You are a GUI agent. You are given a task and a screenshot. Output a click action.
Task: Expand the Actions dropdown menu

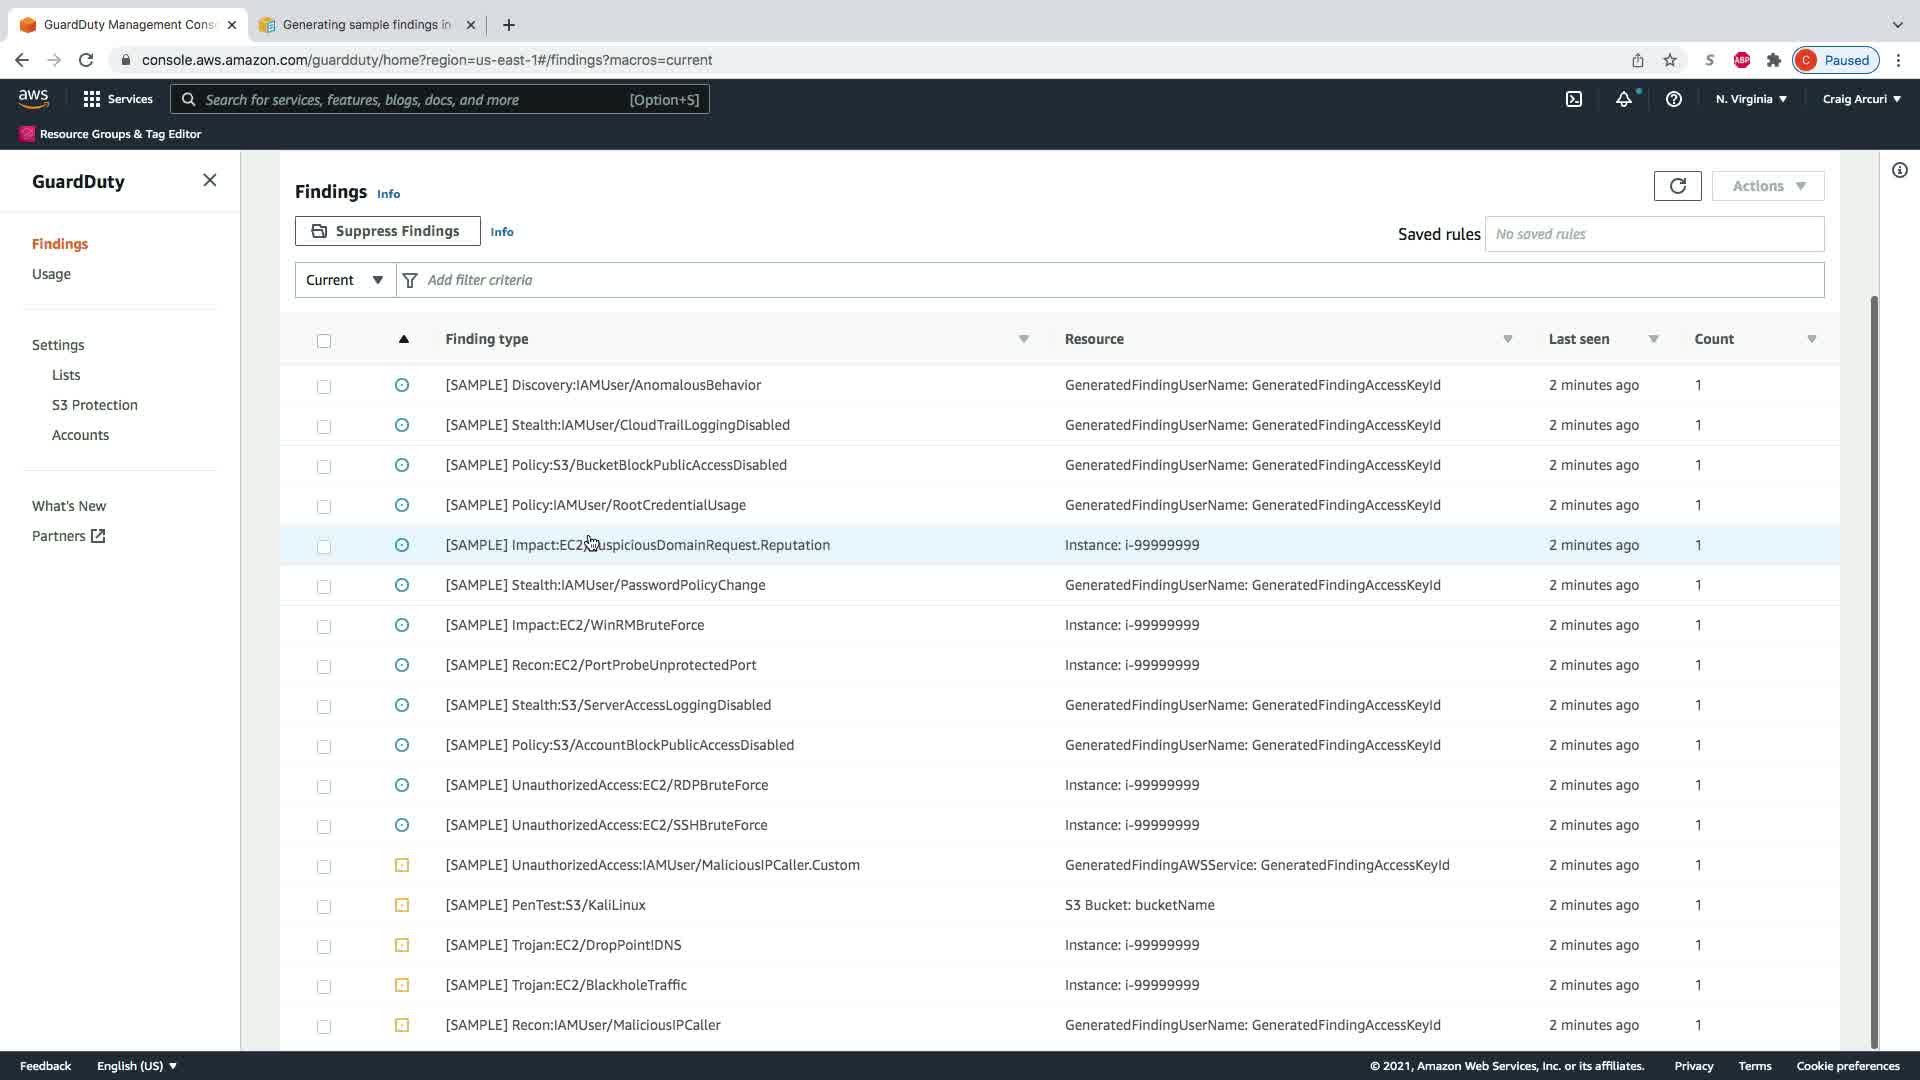pyautogui.click(x=1768, y=186)
